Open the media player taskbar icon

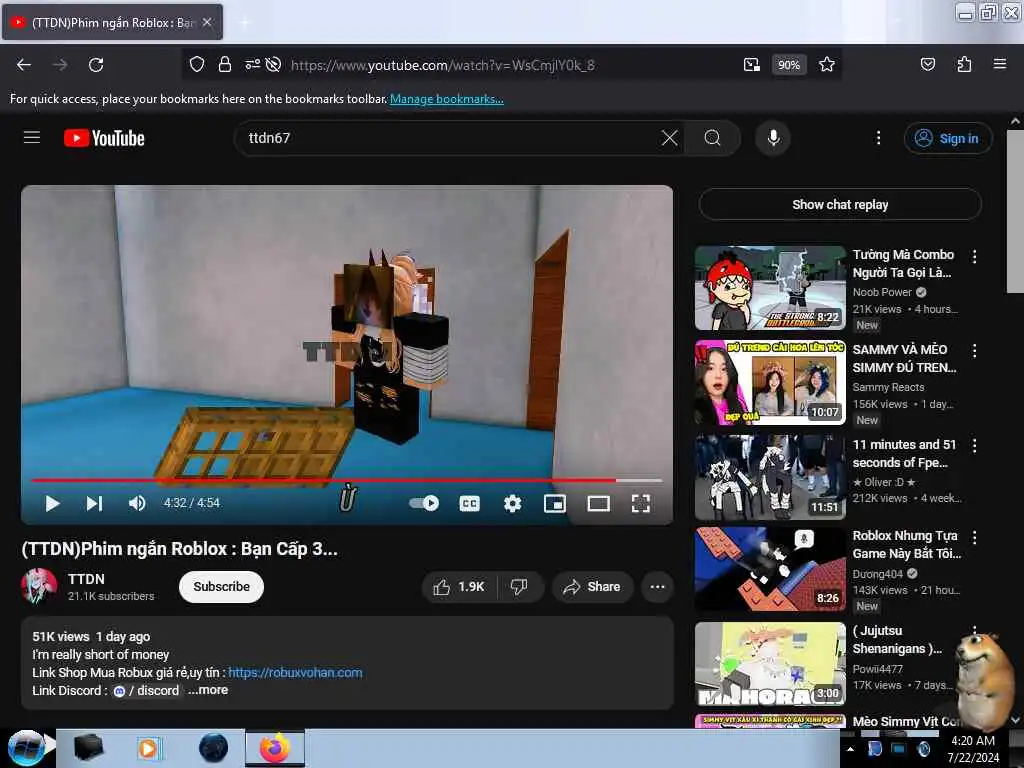pyautogui.click(x=148, y=748)
